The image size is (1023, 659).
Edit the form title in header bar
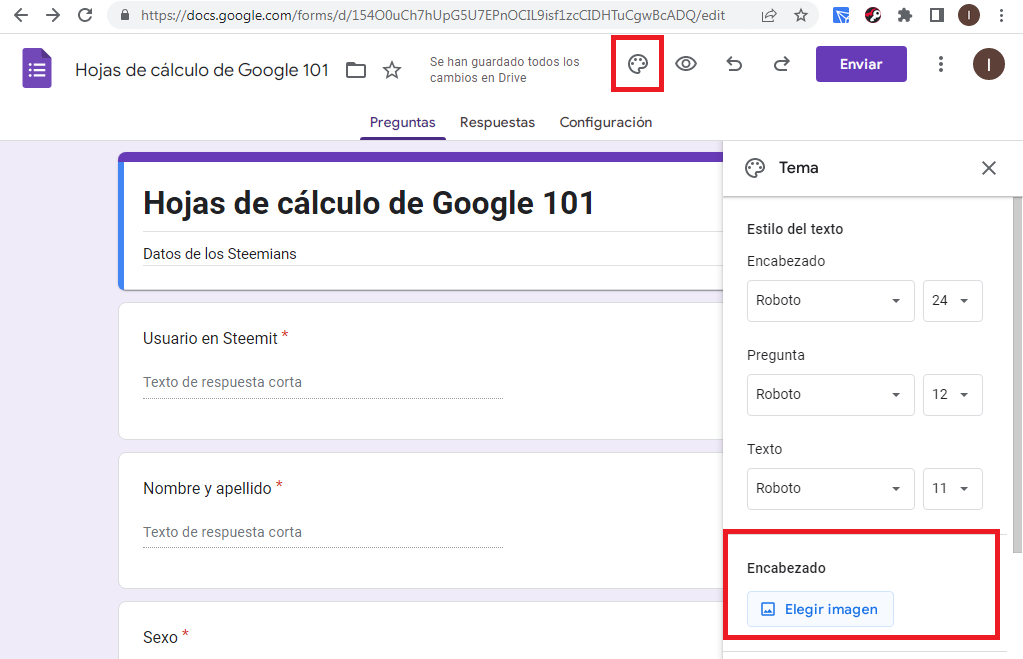[202, 70]
